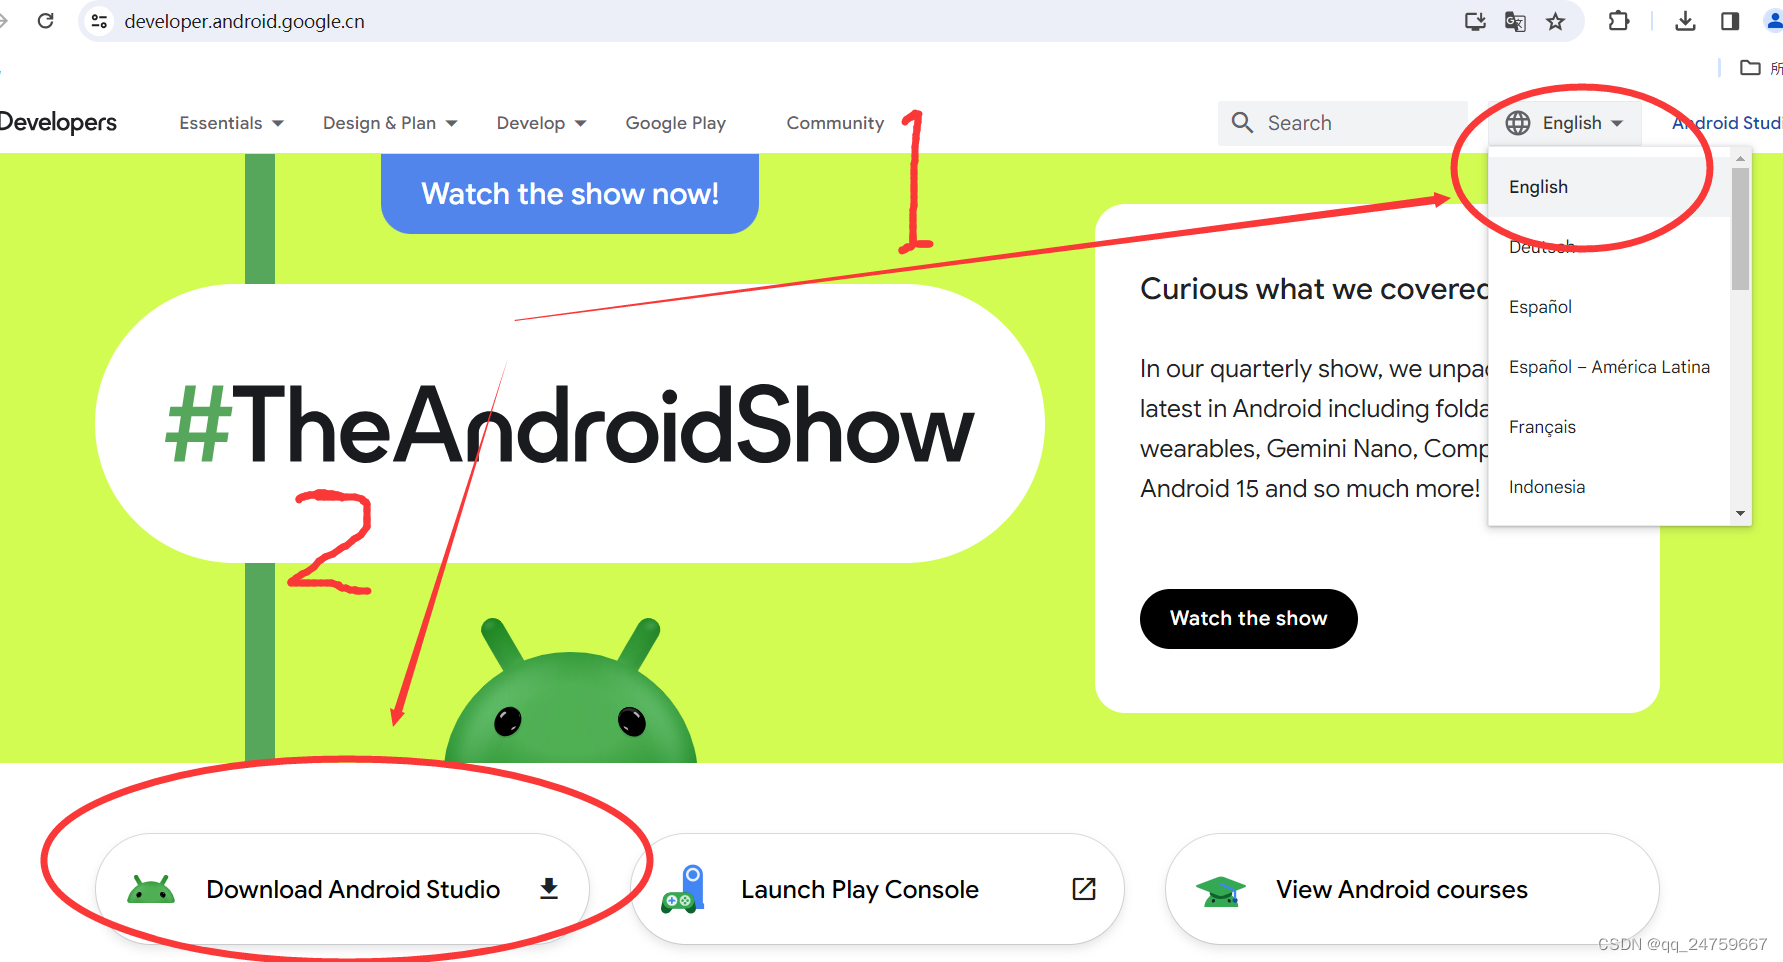Viewport: 1783px width, 962px height.
Task: Click the Play Console game controller icon
Action: [683, 889]
